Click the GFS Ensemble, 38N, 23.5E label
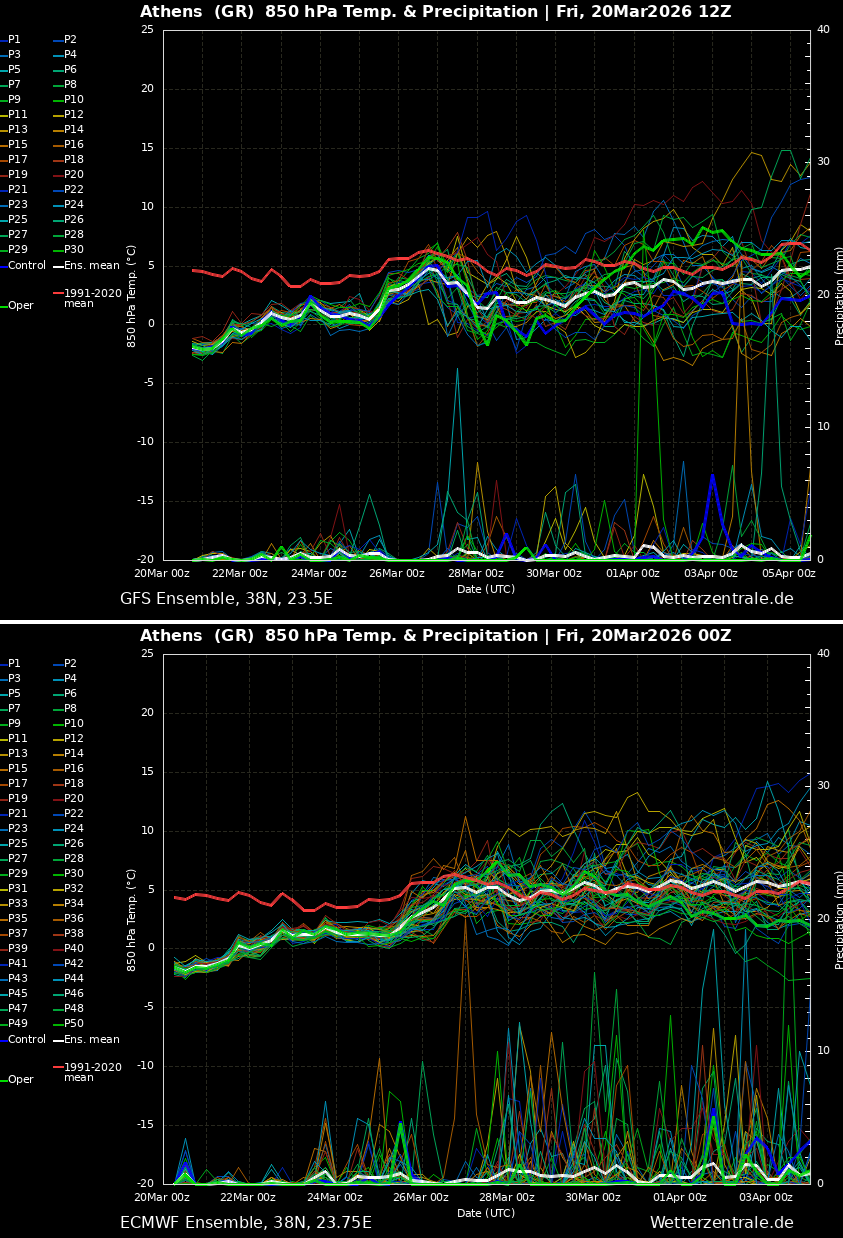Viewport: 843px width, 1238px height. pos(226,599)
